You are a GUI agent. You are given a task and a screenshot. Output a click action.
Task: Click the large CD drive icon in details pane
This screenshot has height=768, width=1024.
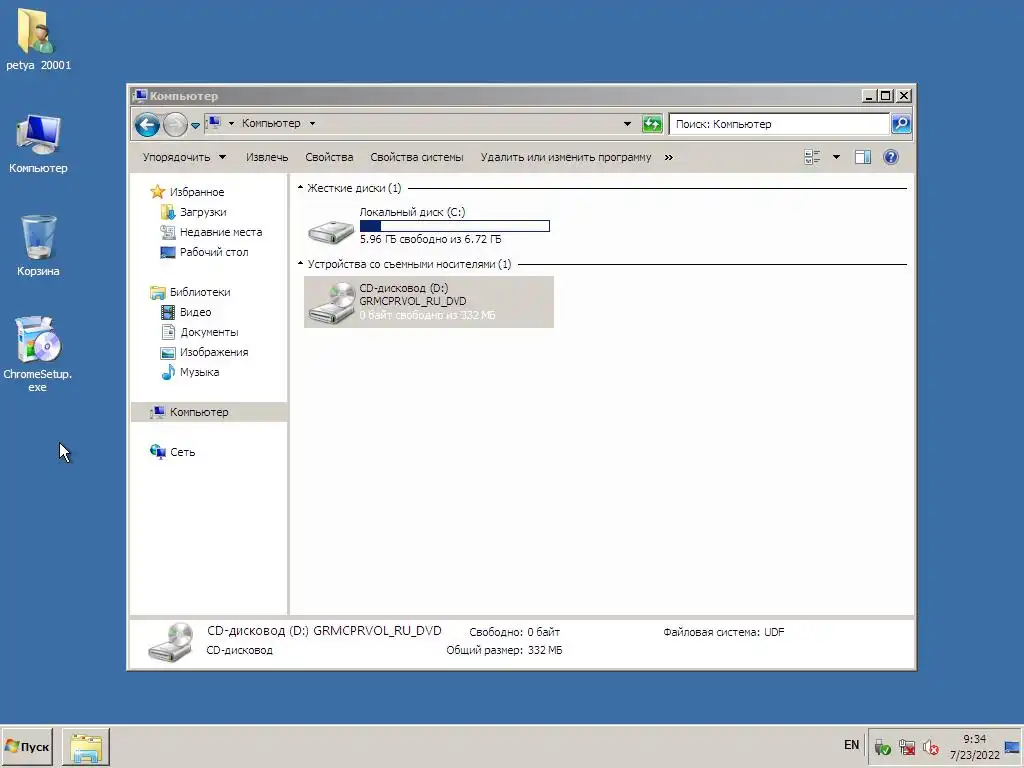point(171,642)
